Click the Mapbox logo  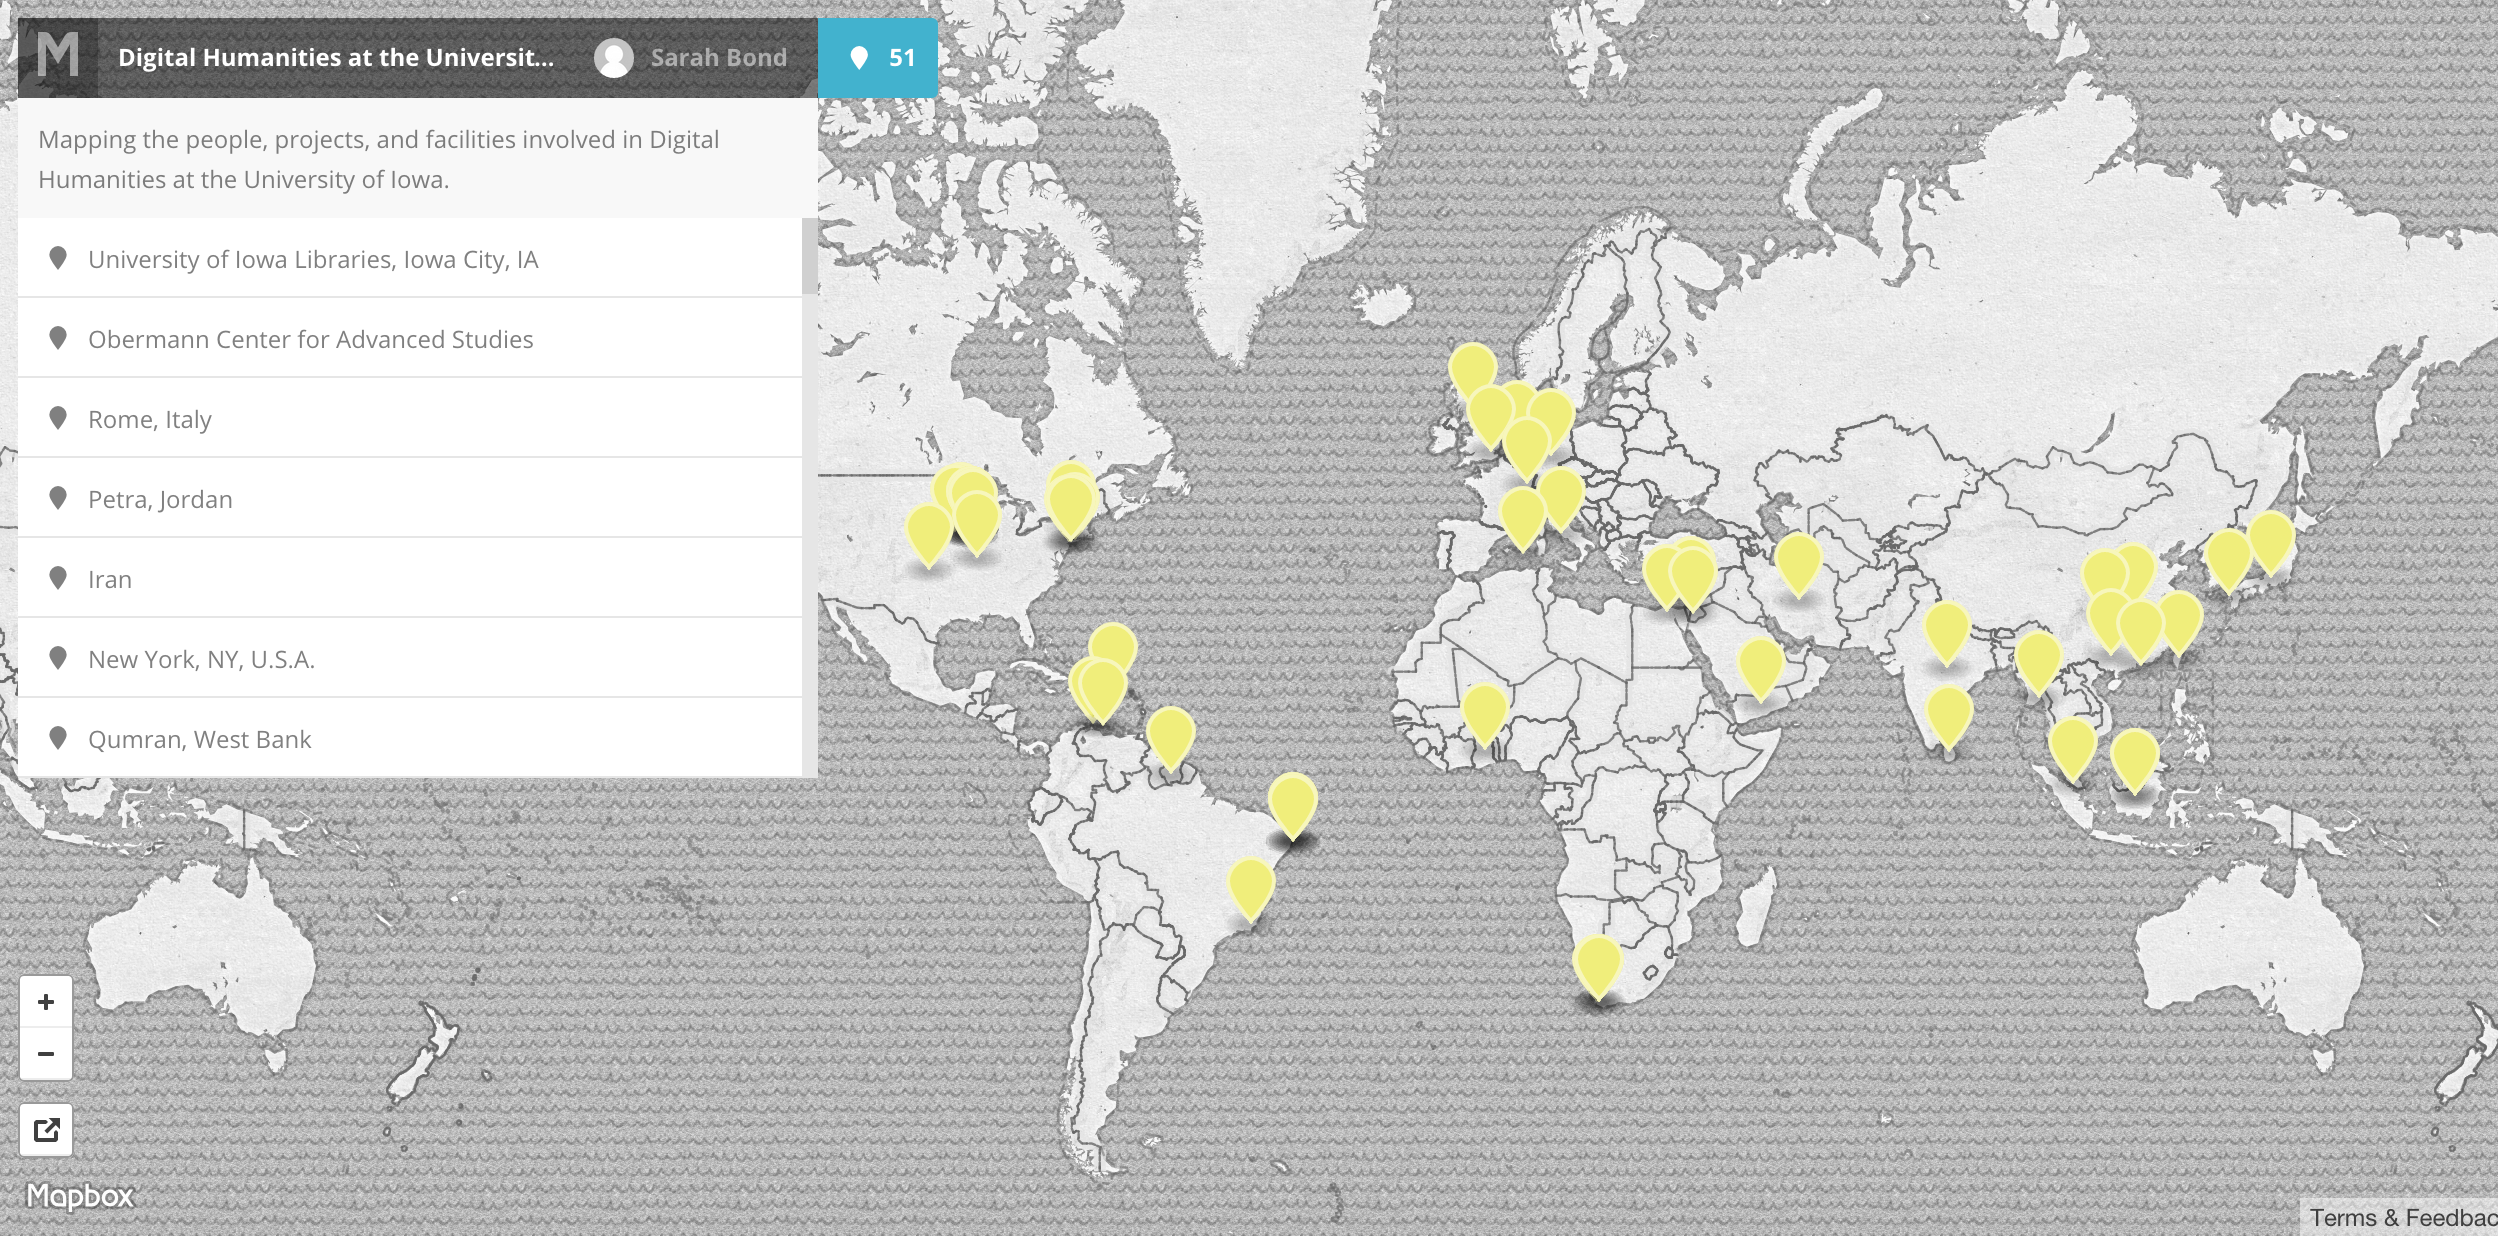pos(80,1193)
